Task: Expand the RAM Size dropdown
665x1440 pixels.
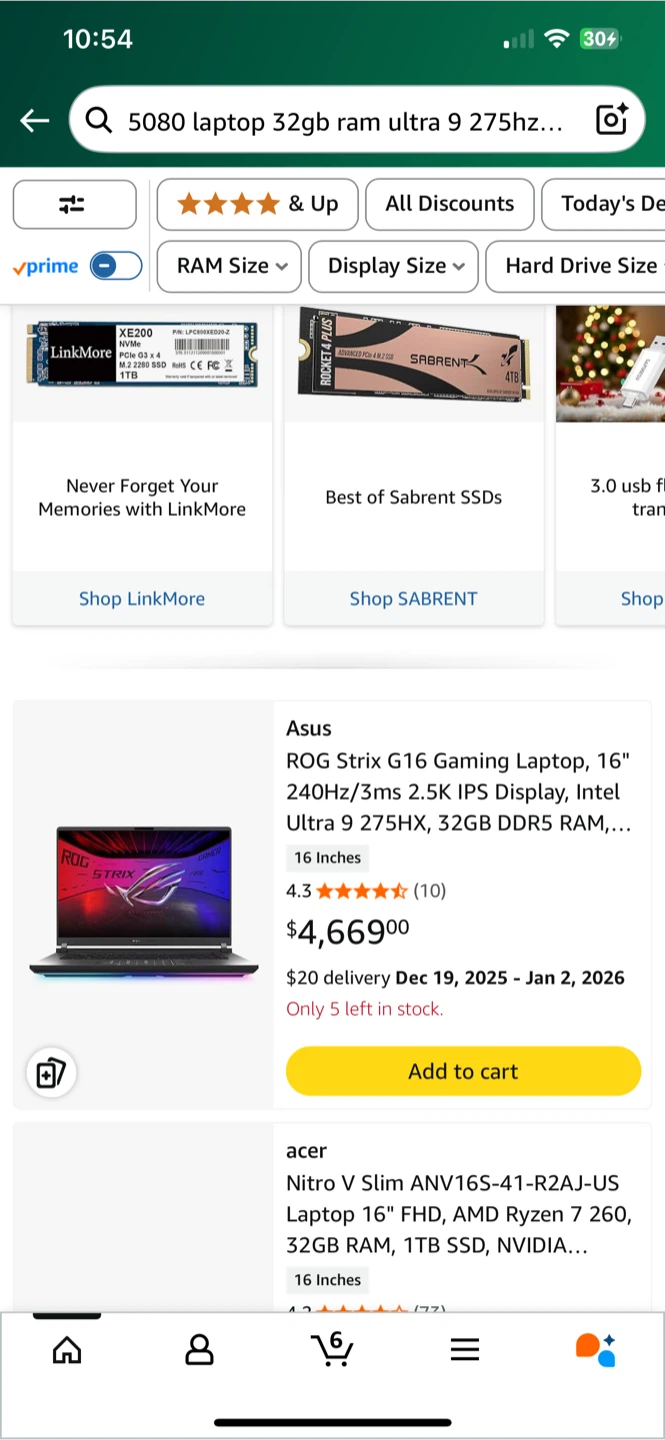Action: [x=231, y=266]
